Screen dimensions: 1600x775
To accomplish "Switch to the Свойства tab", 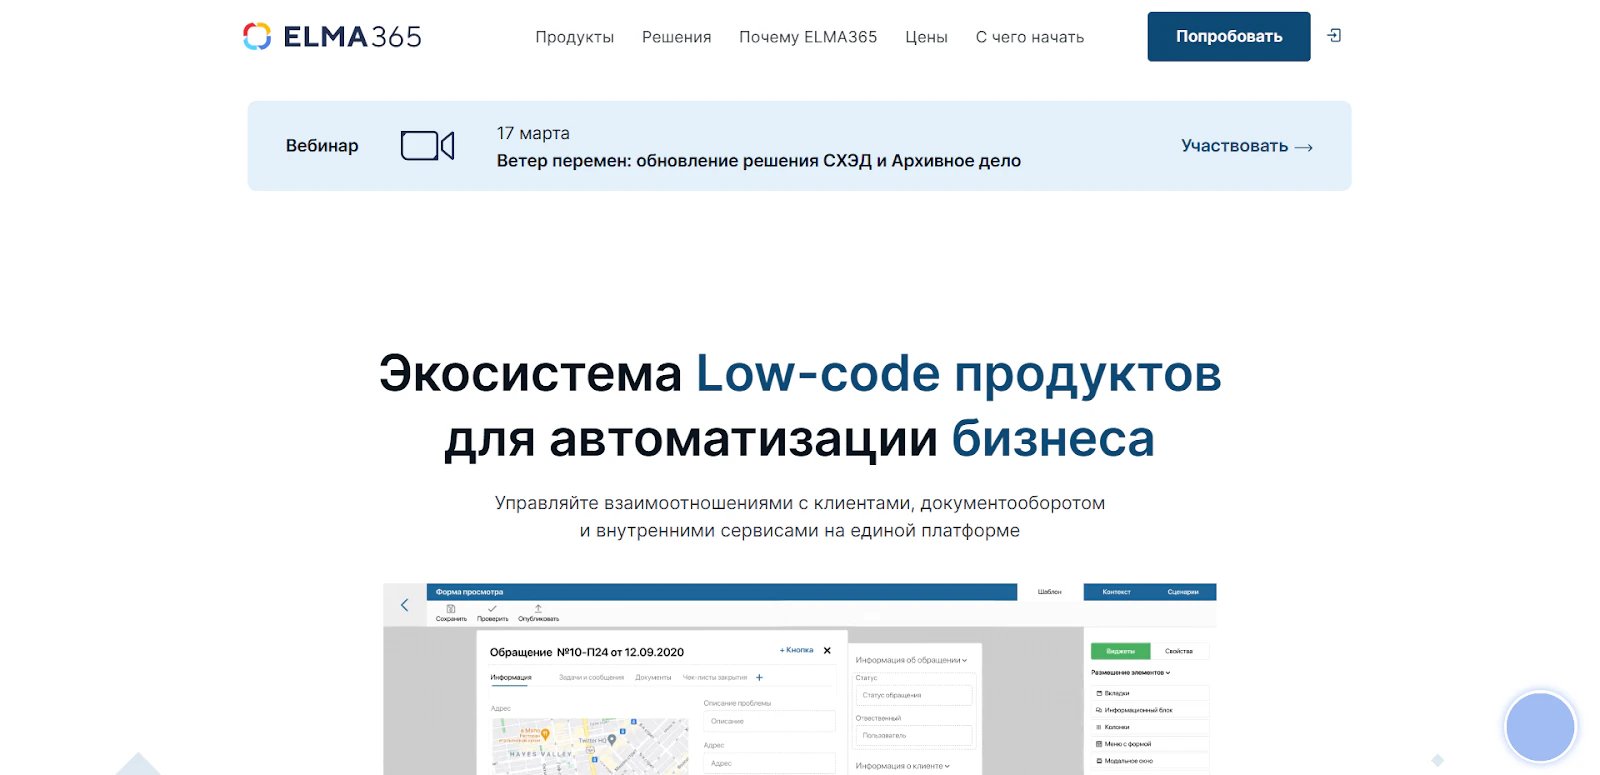I will click(x=1179, y=651).
